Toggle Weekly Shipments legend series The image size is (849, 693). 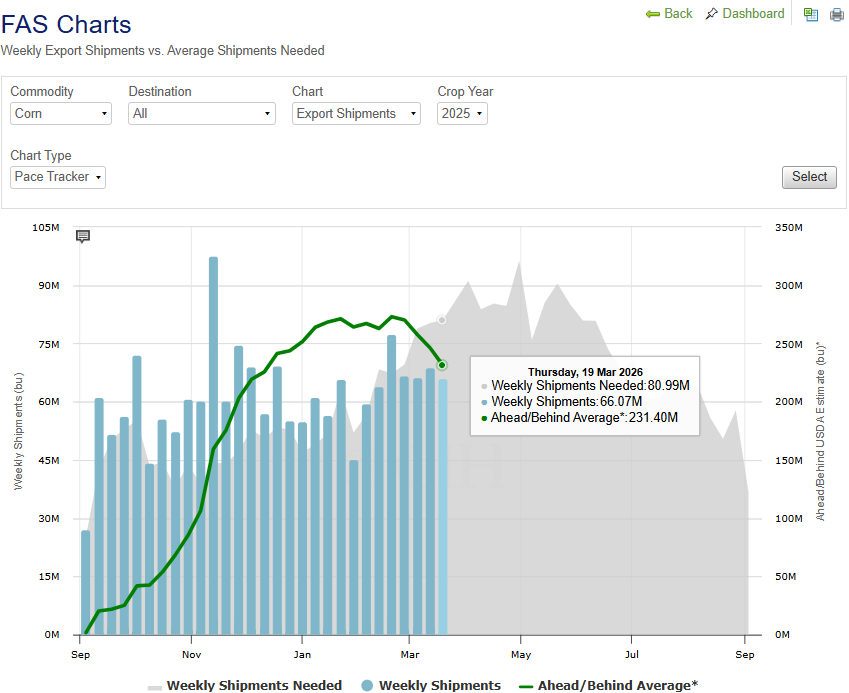tap(430, 685)
